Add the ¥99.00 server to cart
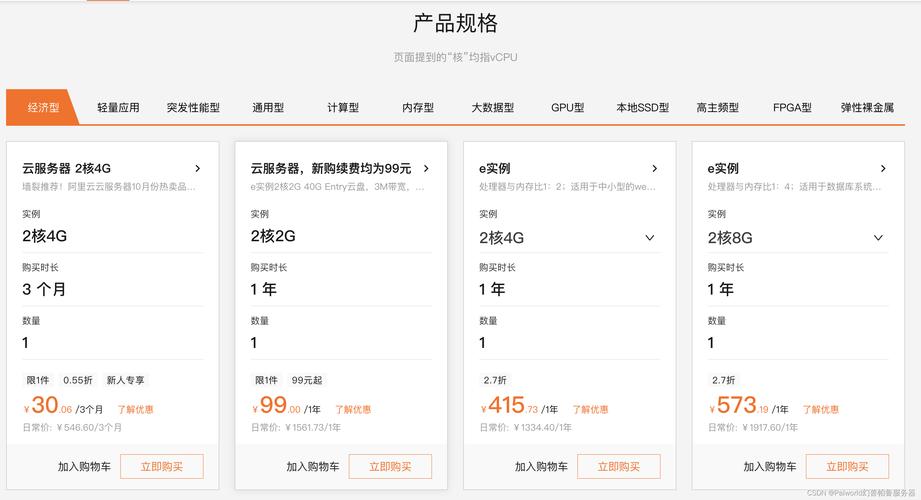The width and height of the screenshot is (921, 500). [x=312, y=467]
